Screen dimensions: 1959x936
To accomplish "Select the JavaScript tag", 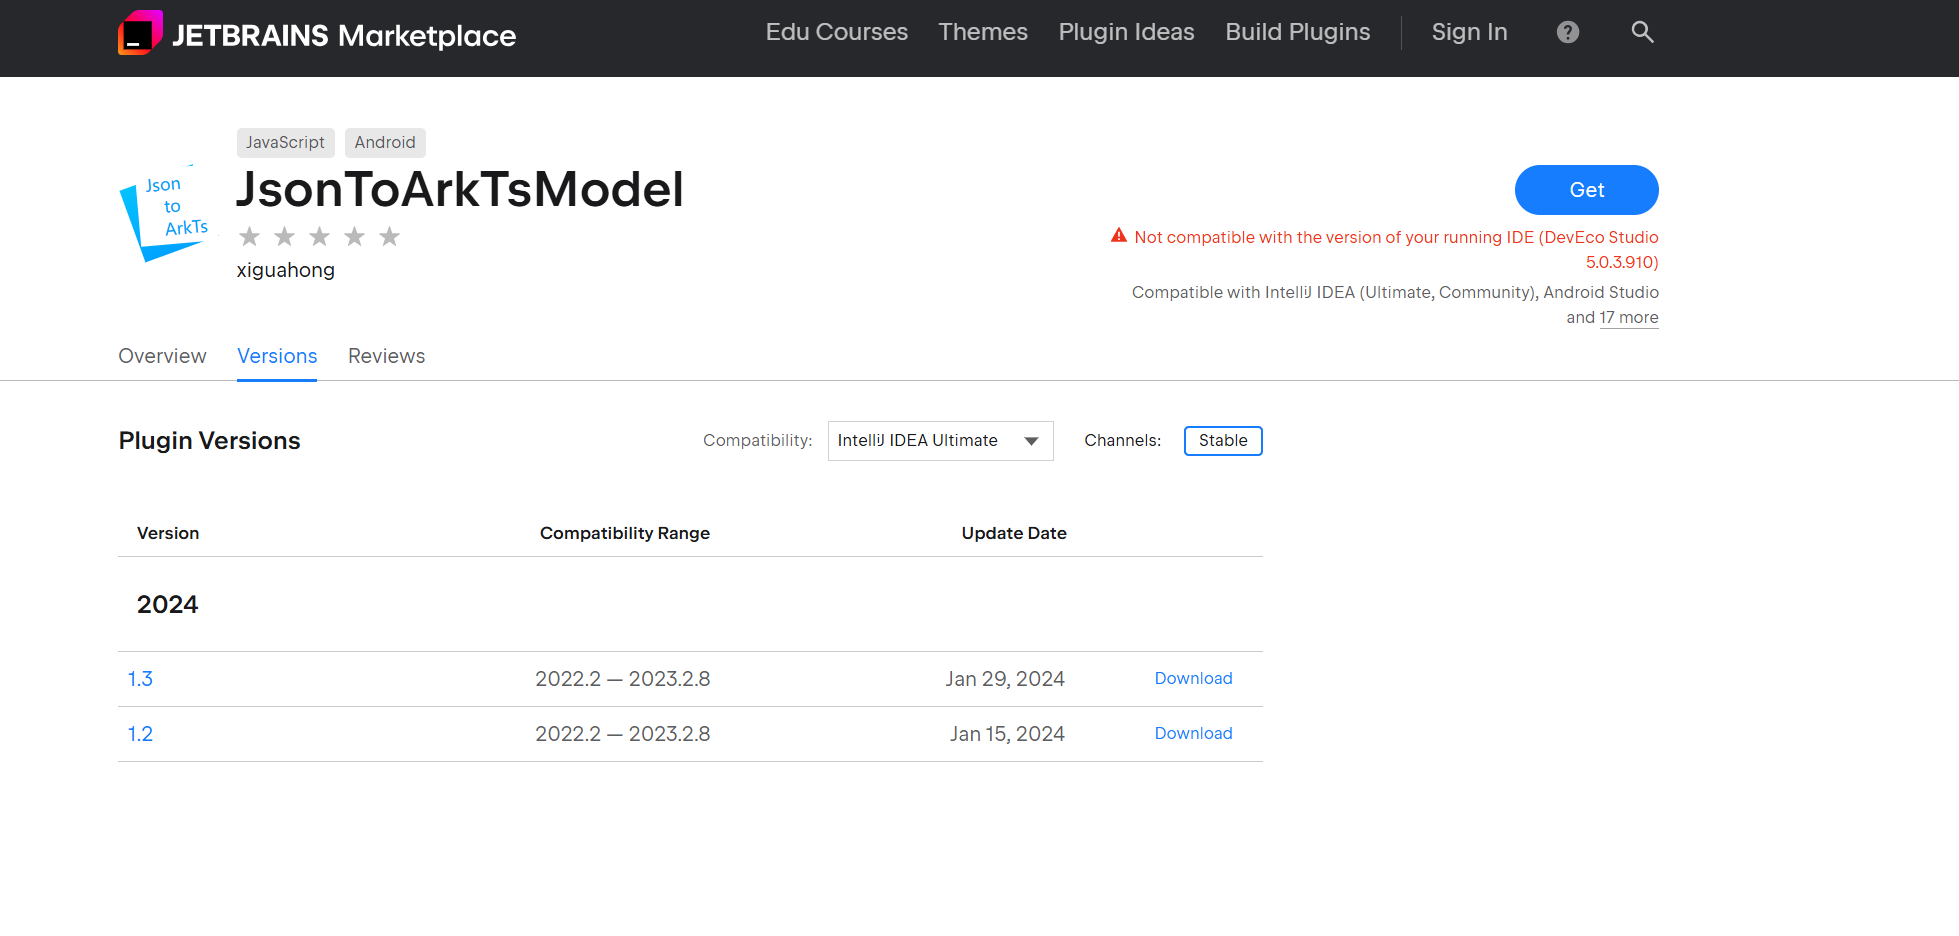I will click(x=285, y=142).
